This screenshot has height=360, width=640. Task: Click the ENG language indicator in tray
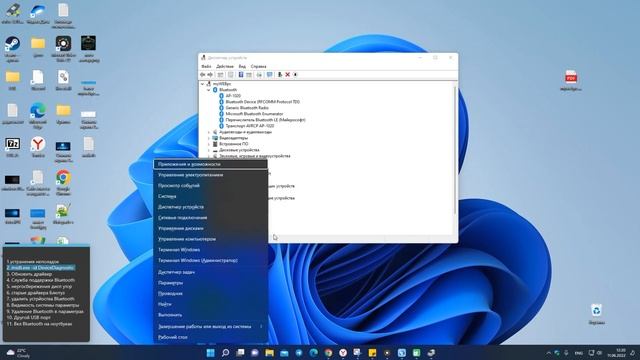[x=578, y=353]
